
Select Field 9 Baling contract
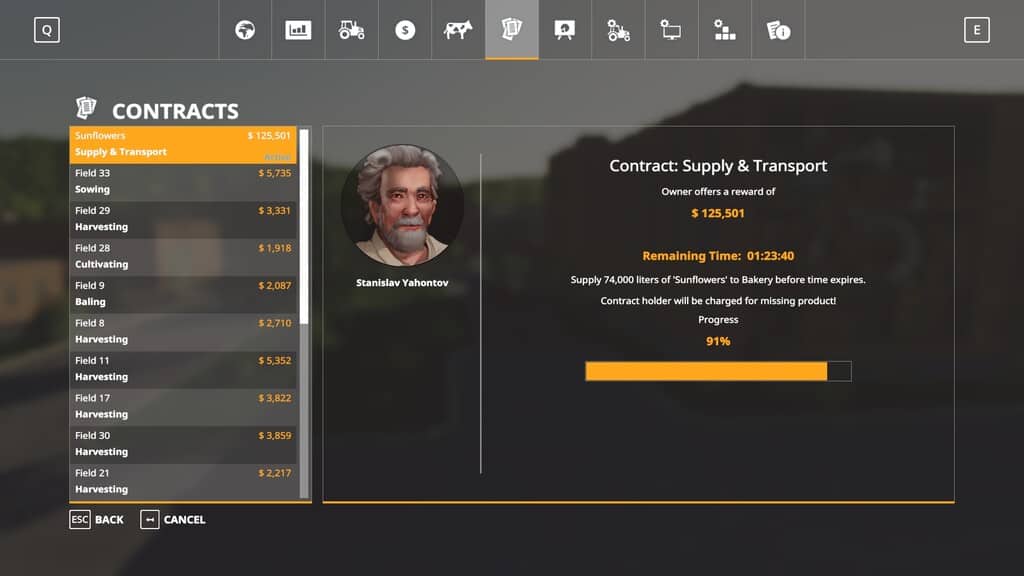[183, 294]
